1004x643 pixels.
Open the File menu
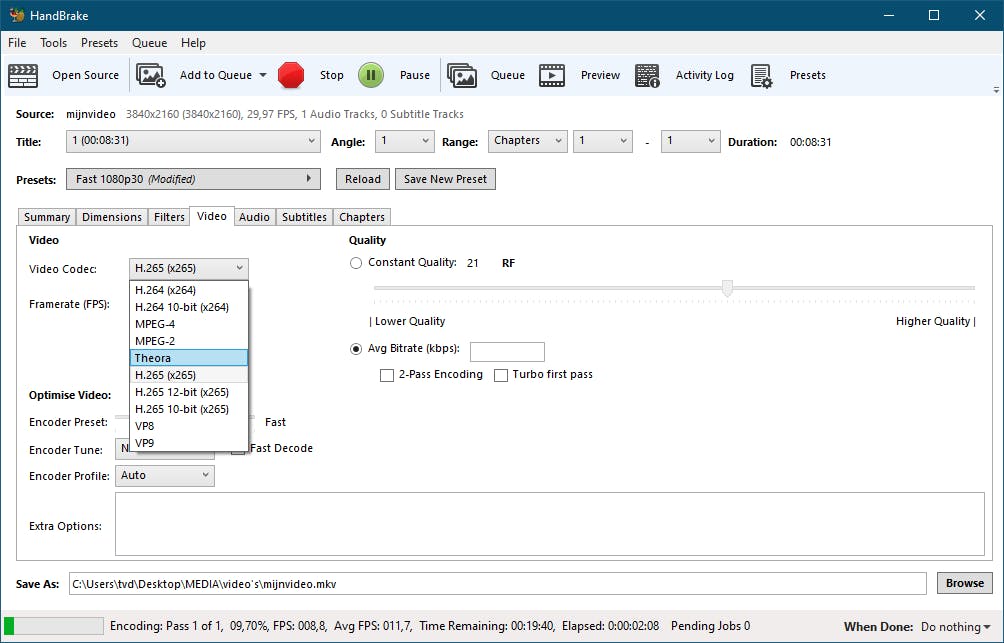click(x=17, y=43)
